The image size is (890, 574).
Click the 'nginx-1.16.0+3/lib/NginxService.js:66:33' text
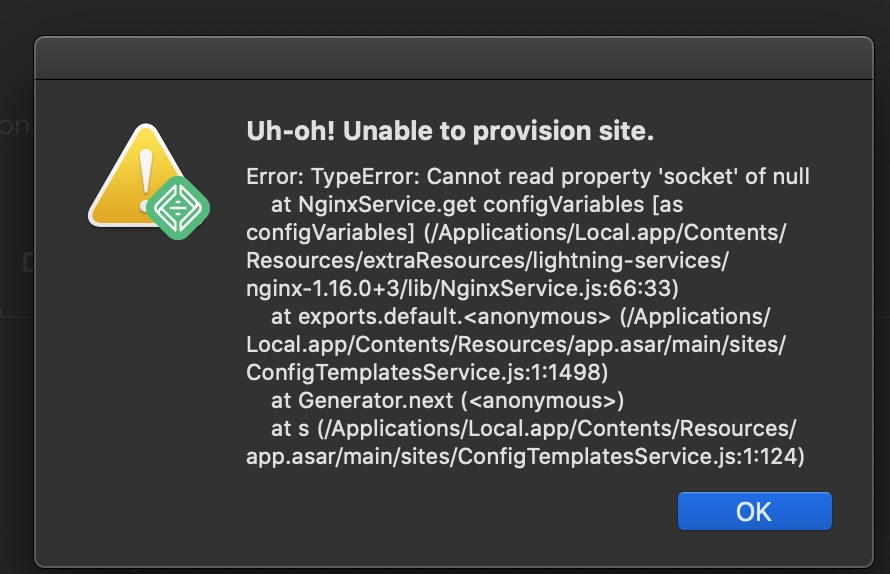(x=462, y=288)
